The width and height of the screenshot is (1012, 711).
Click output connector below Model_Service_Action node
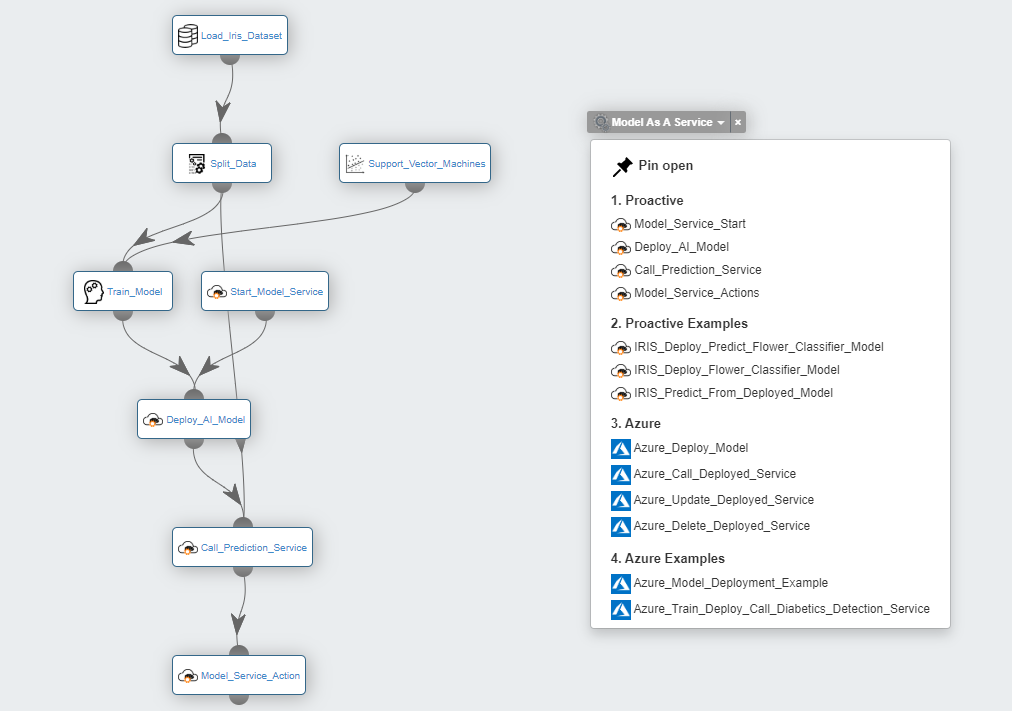239,699
